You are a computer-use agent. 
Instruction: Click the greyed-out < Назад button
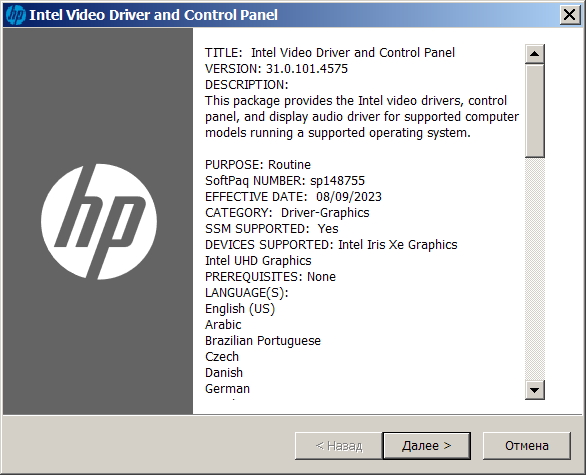(339, 446)
